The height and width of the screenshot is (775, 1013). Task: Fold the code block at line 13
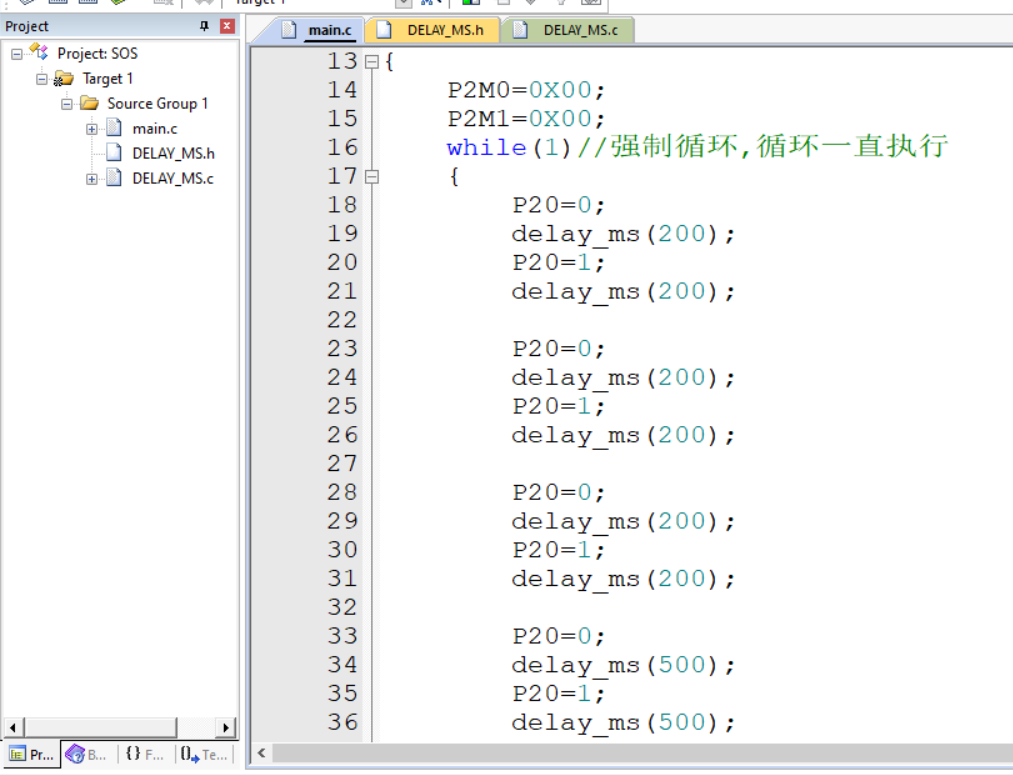371,62
